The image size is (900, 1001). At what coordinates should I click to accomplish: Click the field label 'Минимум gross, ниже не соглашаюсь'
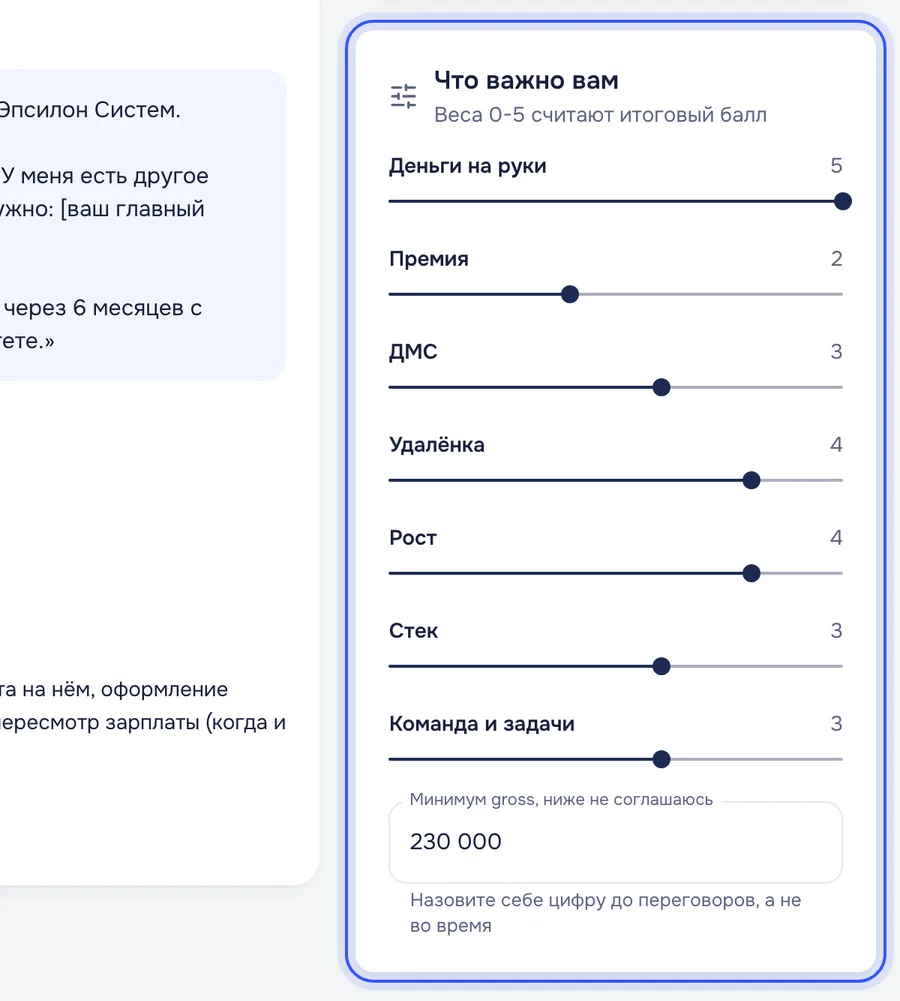pos(561,799)
